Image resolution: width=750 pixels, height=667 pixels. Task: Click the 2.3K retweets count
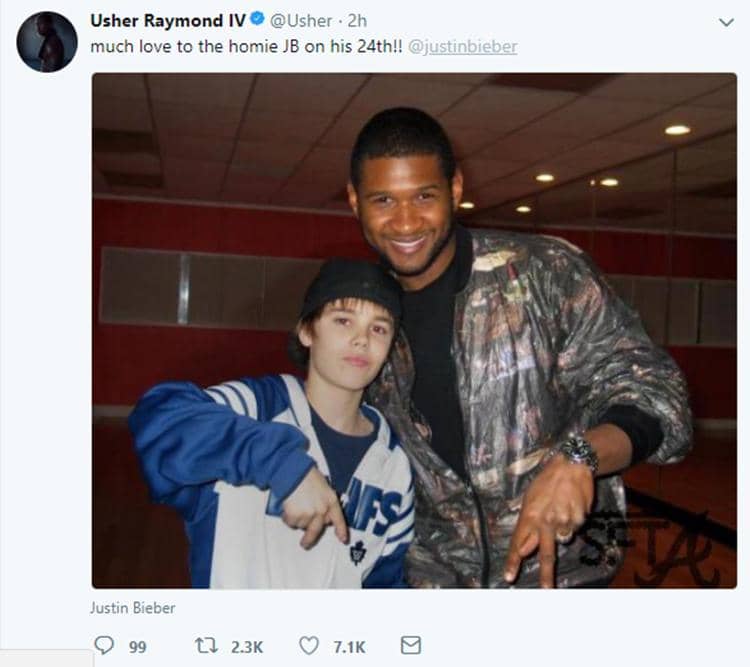point(246,647)
